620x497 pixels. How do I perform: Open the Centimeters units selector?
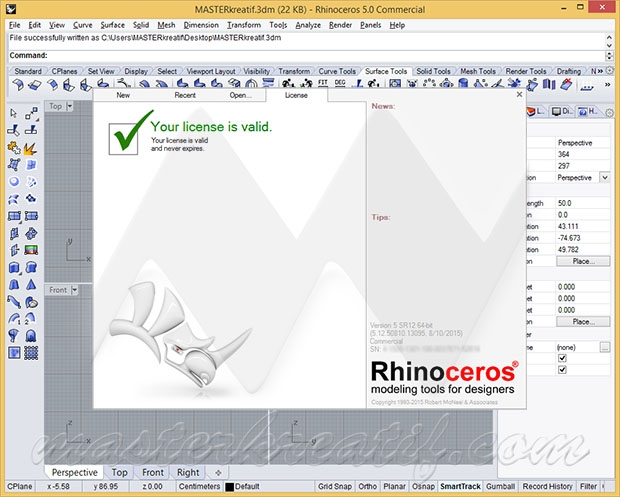[199, 486]
